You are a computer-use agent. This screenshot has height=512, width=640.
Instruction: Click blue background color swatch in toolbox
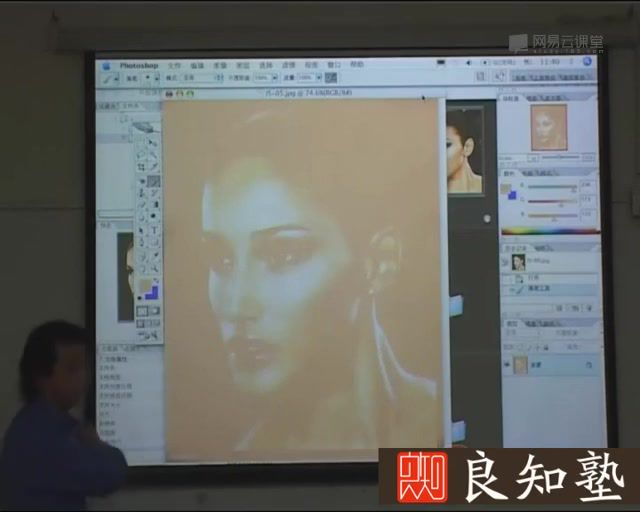(x=153, y=293)
